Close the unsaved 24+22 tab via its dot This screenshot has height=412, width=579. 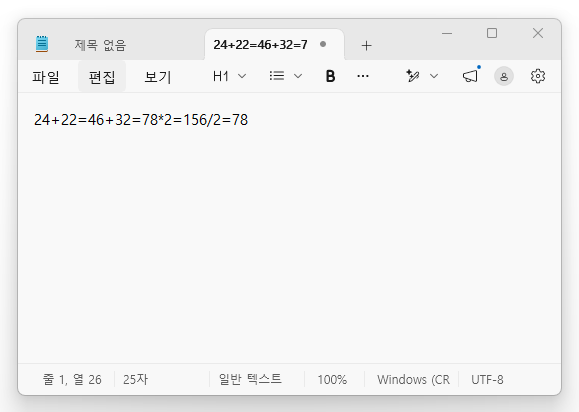[x=323, y=45]
